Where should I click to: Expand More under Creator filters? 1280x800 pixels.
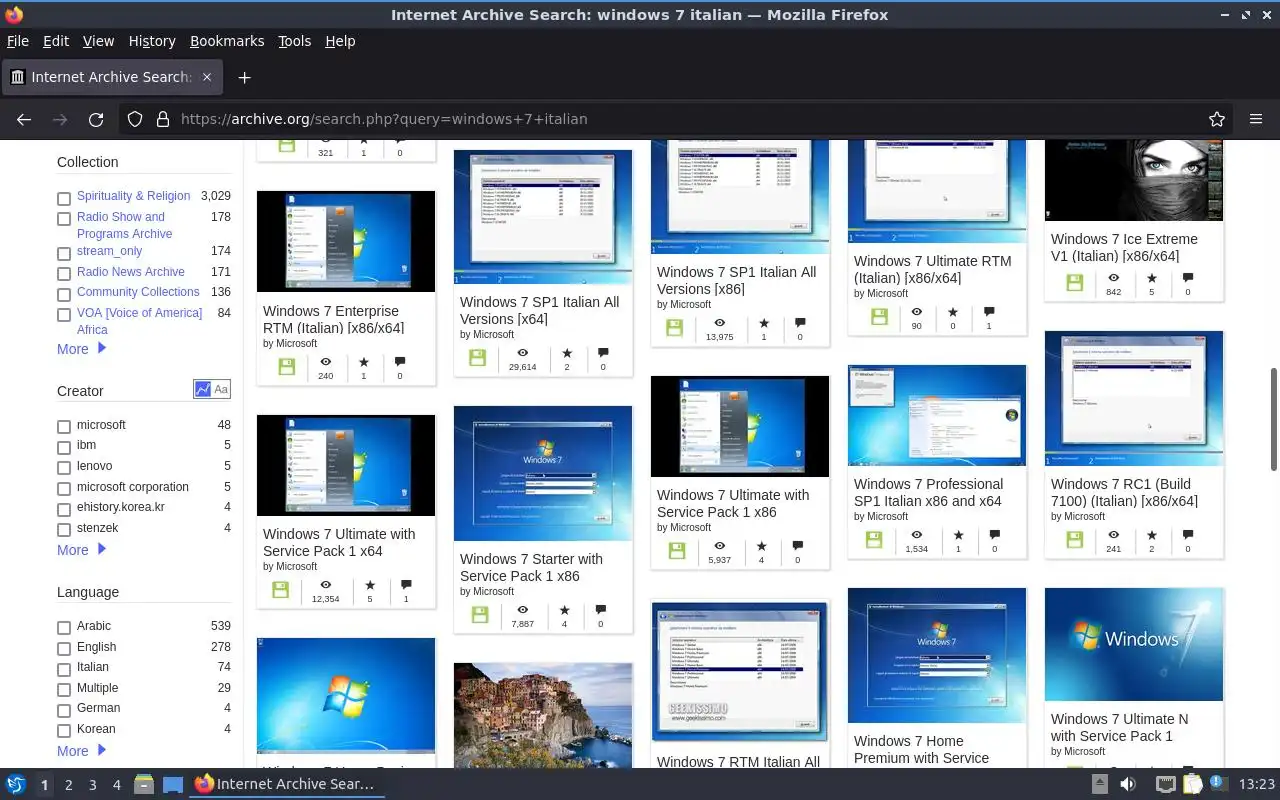click(81, 550)
